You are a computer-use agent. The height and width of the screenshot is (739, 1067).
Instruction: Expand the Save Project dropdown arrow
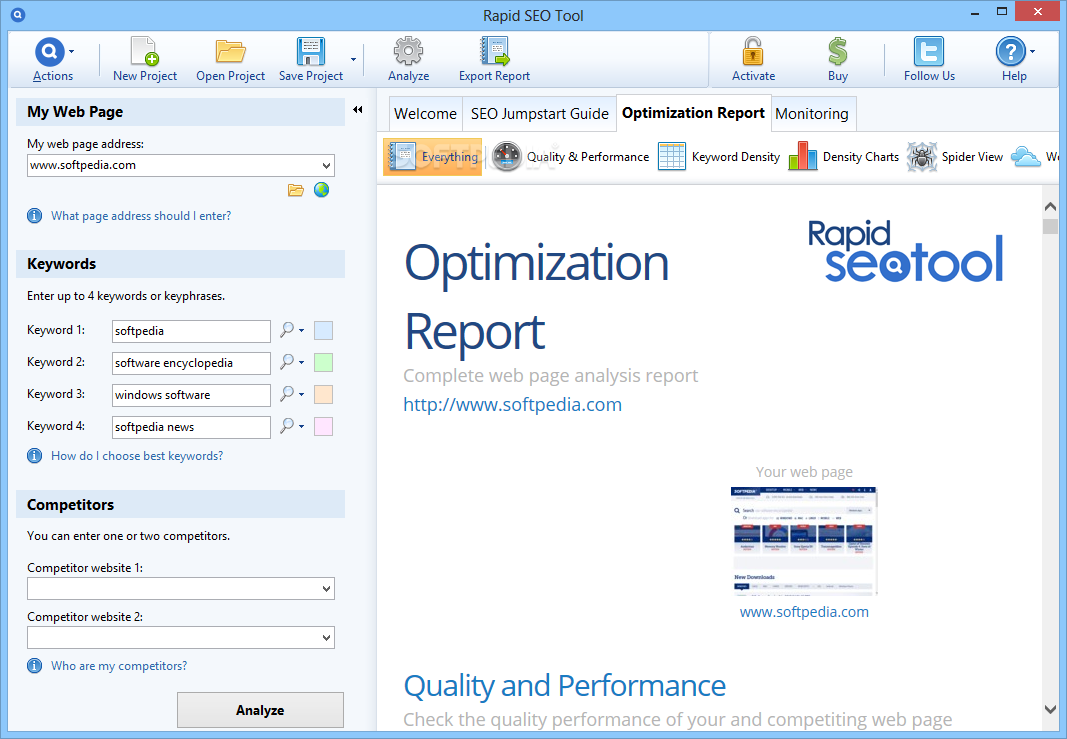point(353,60)
